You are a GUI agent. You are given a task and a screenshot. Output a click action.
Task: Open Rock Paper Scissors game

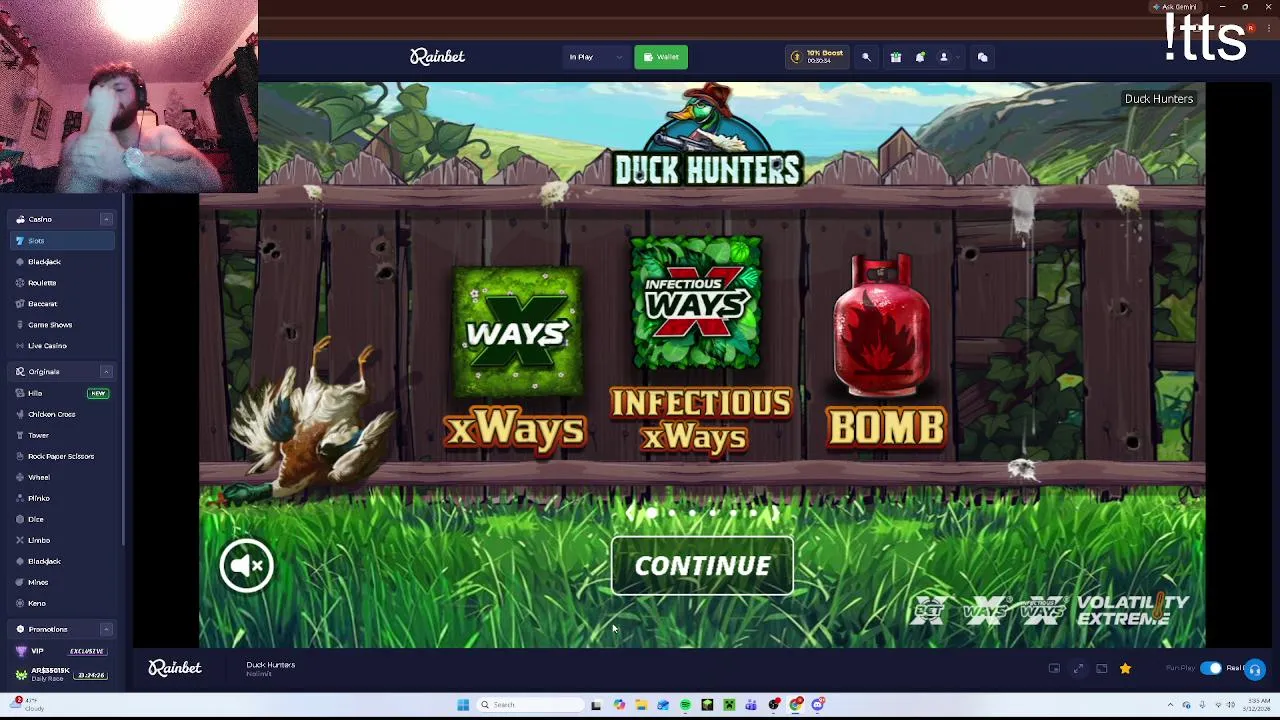[x=62, y=456]
